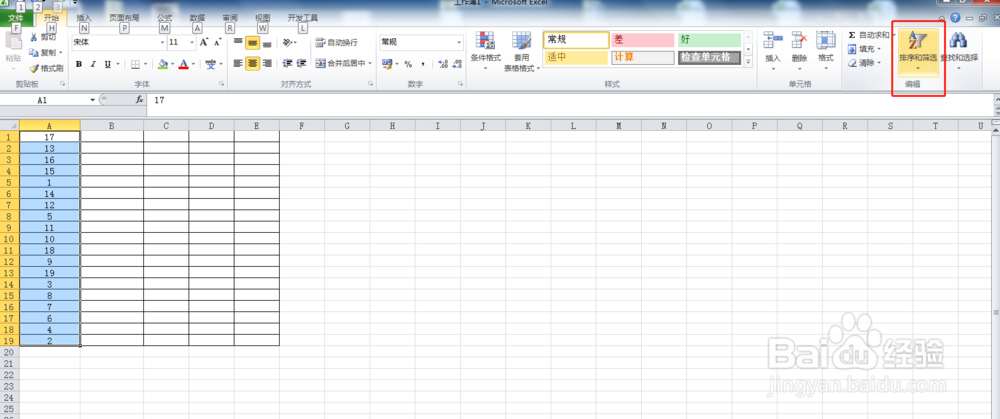The height and width of the screenshot is (419, 1000).
Task: Open the borders dropdown arrow
Action: [145, 64]
